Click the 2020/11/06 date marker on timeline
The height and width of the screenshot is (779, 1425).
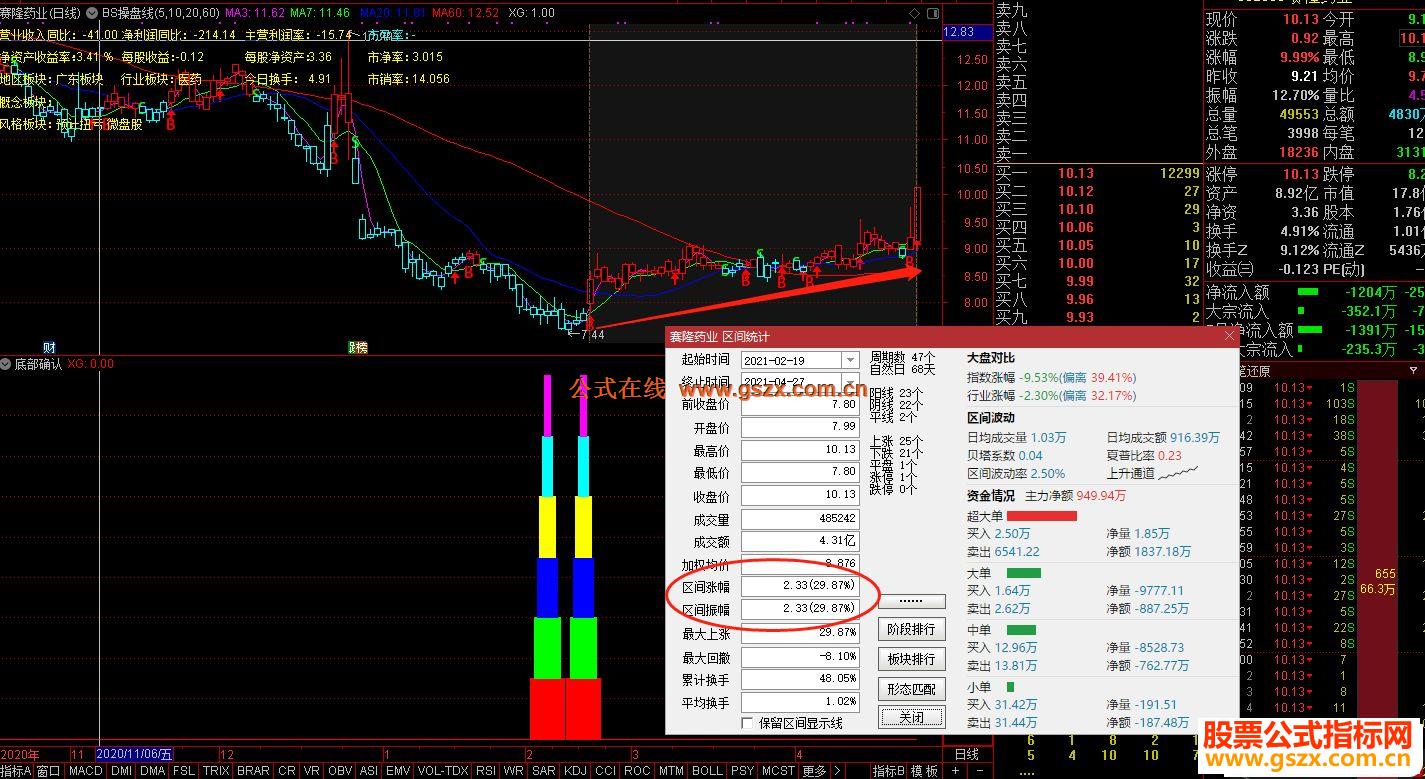point(135,754)
